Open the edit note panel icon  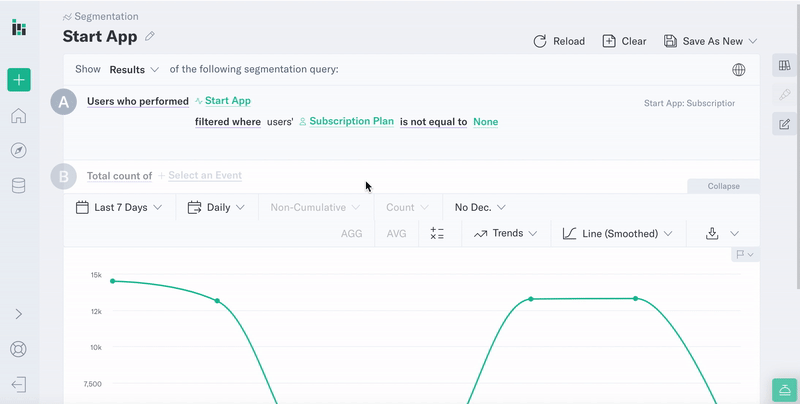pyautogui.click(x=784, y=124)
